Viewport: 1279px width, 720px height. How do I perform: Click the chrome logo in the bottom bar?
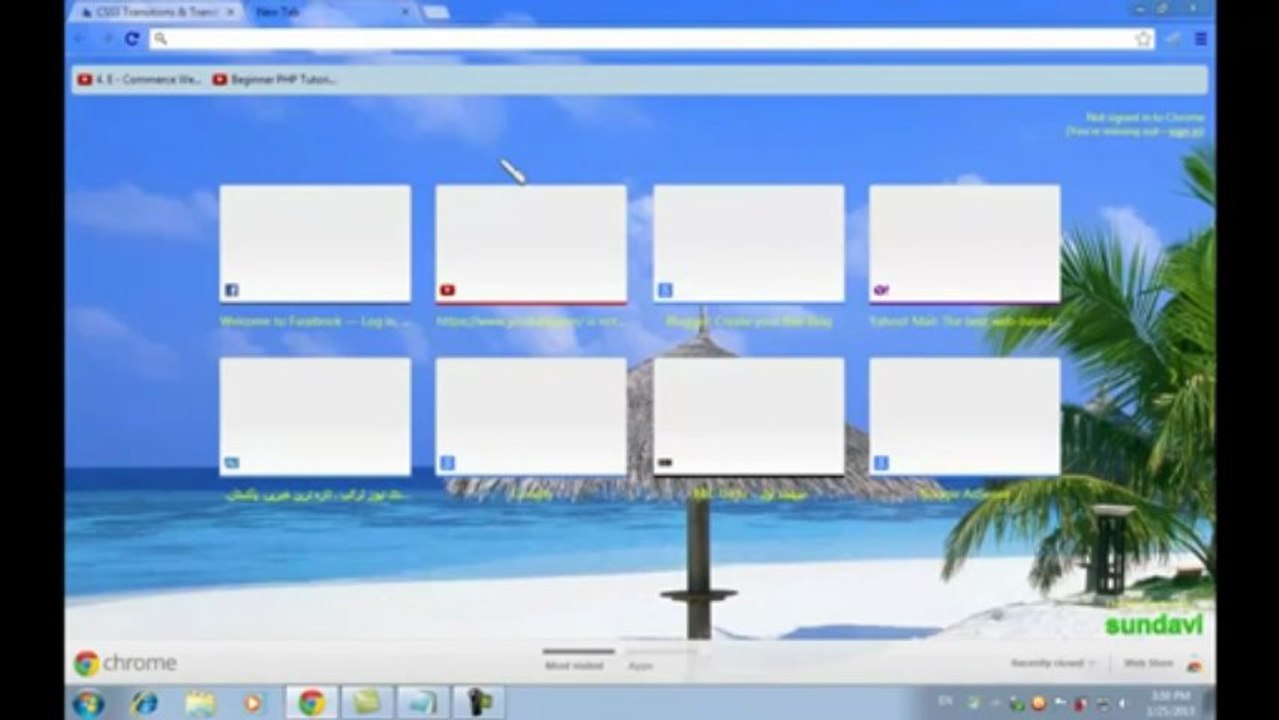125,663
